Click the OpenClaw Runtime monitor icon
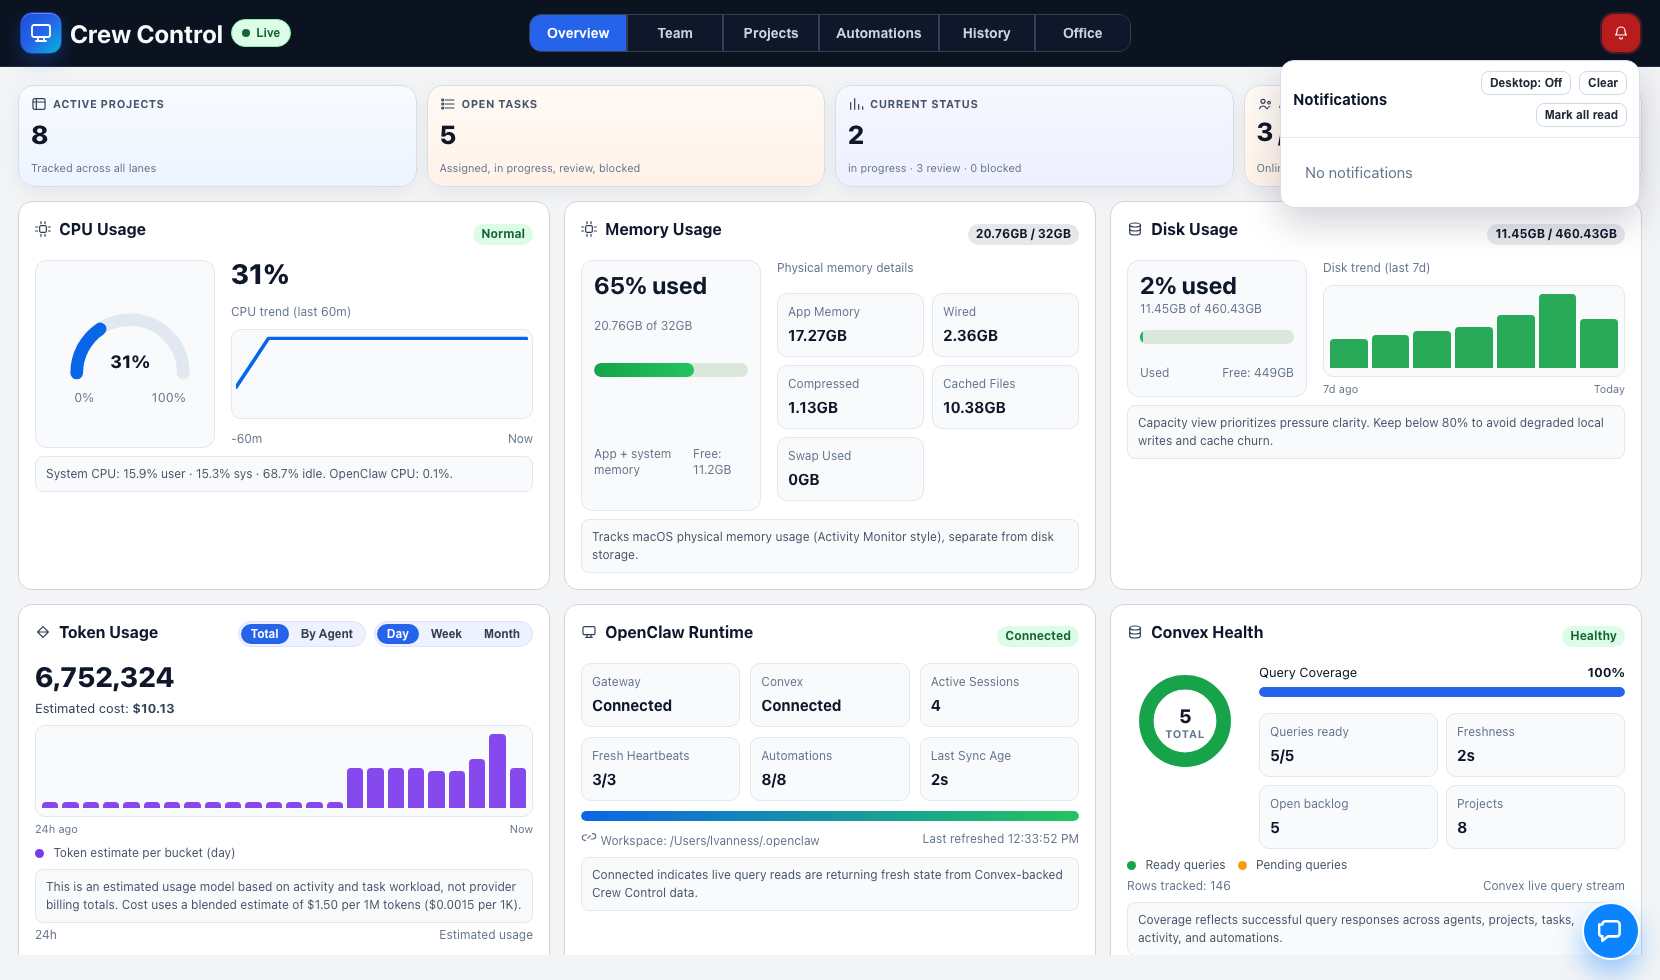 (589, 632)
